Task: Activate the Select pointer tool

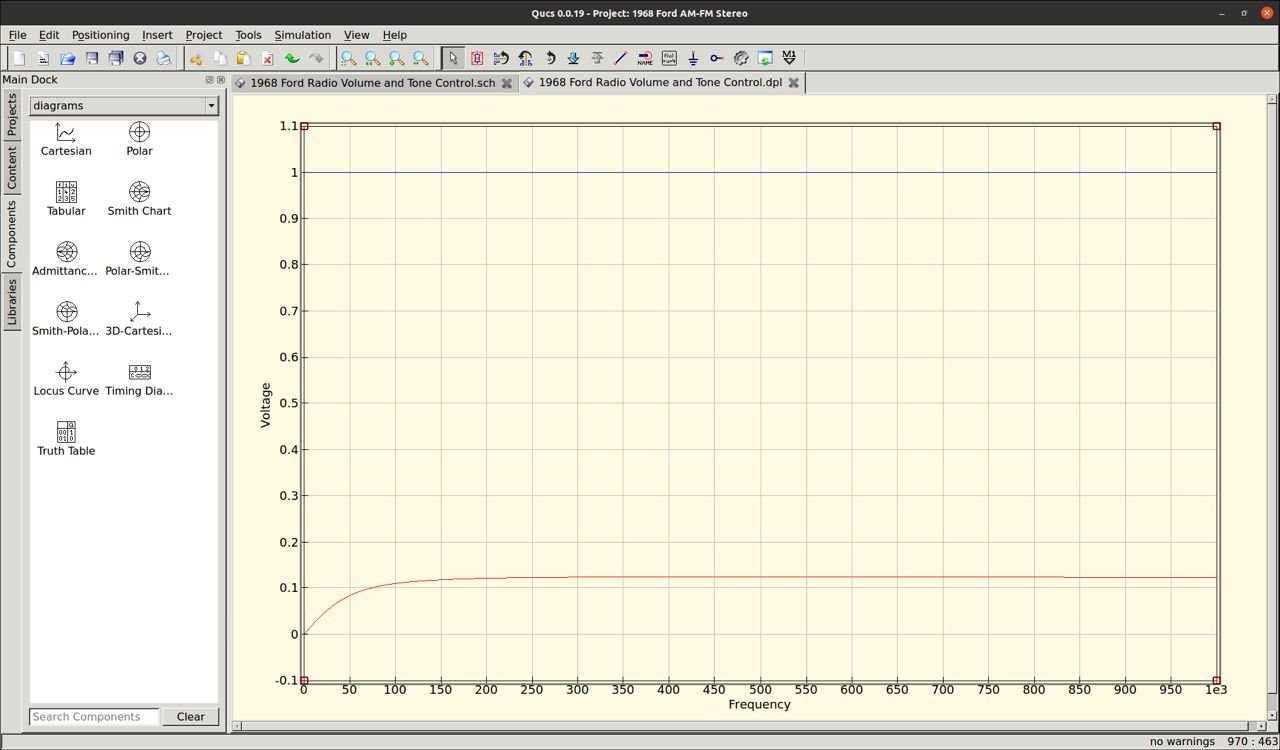Action: pos(453,59)
